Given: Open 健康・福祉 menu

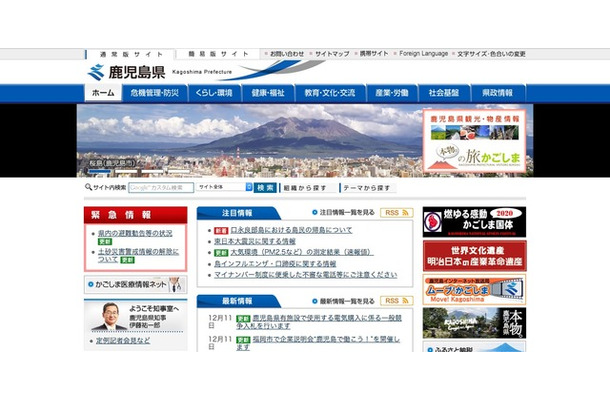Looking at the screenshot, I should tap(268, 93).
